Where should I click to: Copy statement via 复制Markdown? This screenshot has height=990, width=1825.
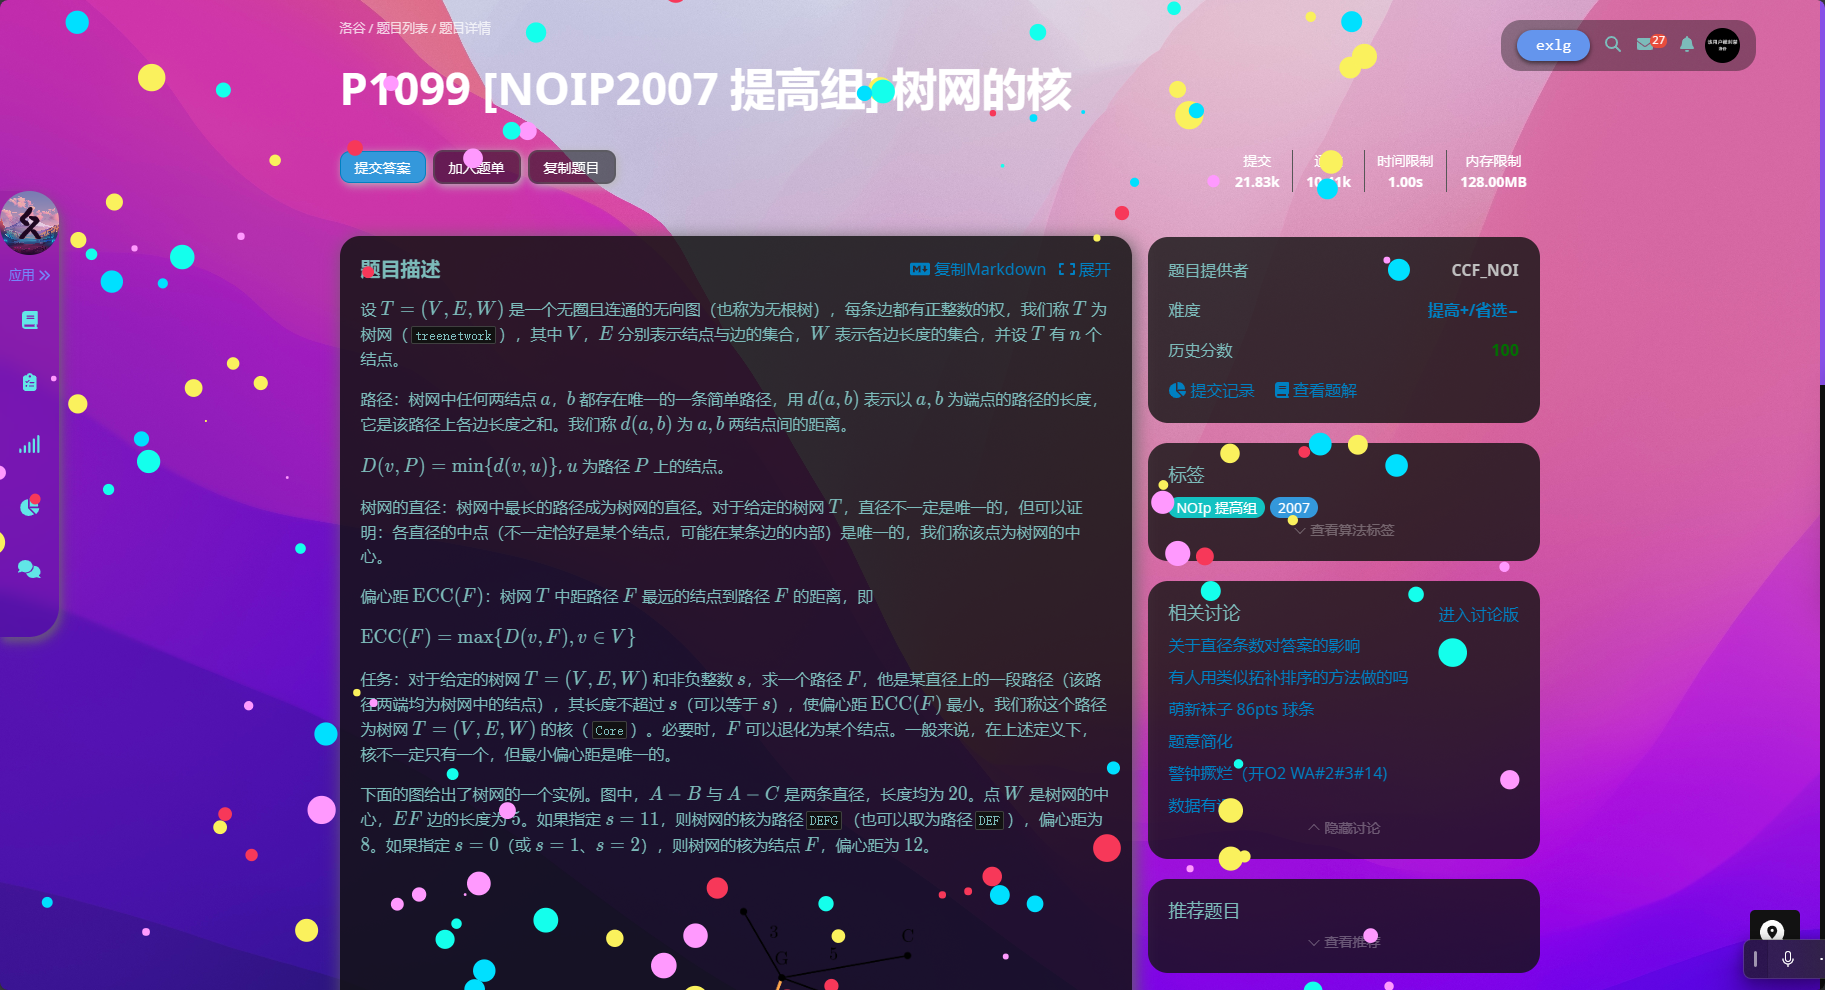tap(978, 269)
